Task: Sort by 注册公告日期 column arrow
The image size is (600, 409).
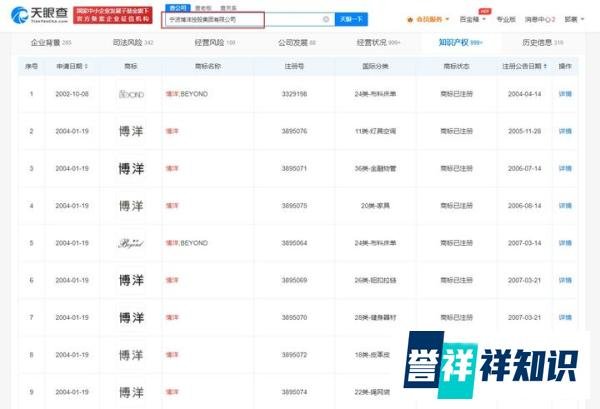Action: 545,66
